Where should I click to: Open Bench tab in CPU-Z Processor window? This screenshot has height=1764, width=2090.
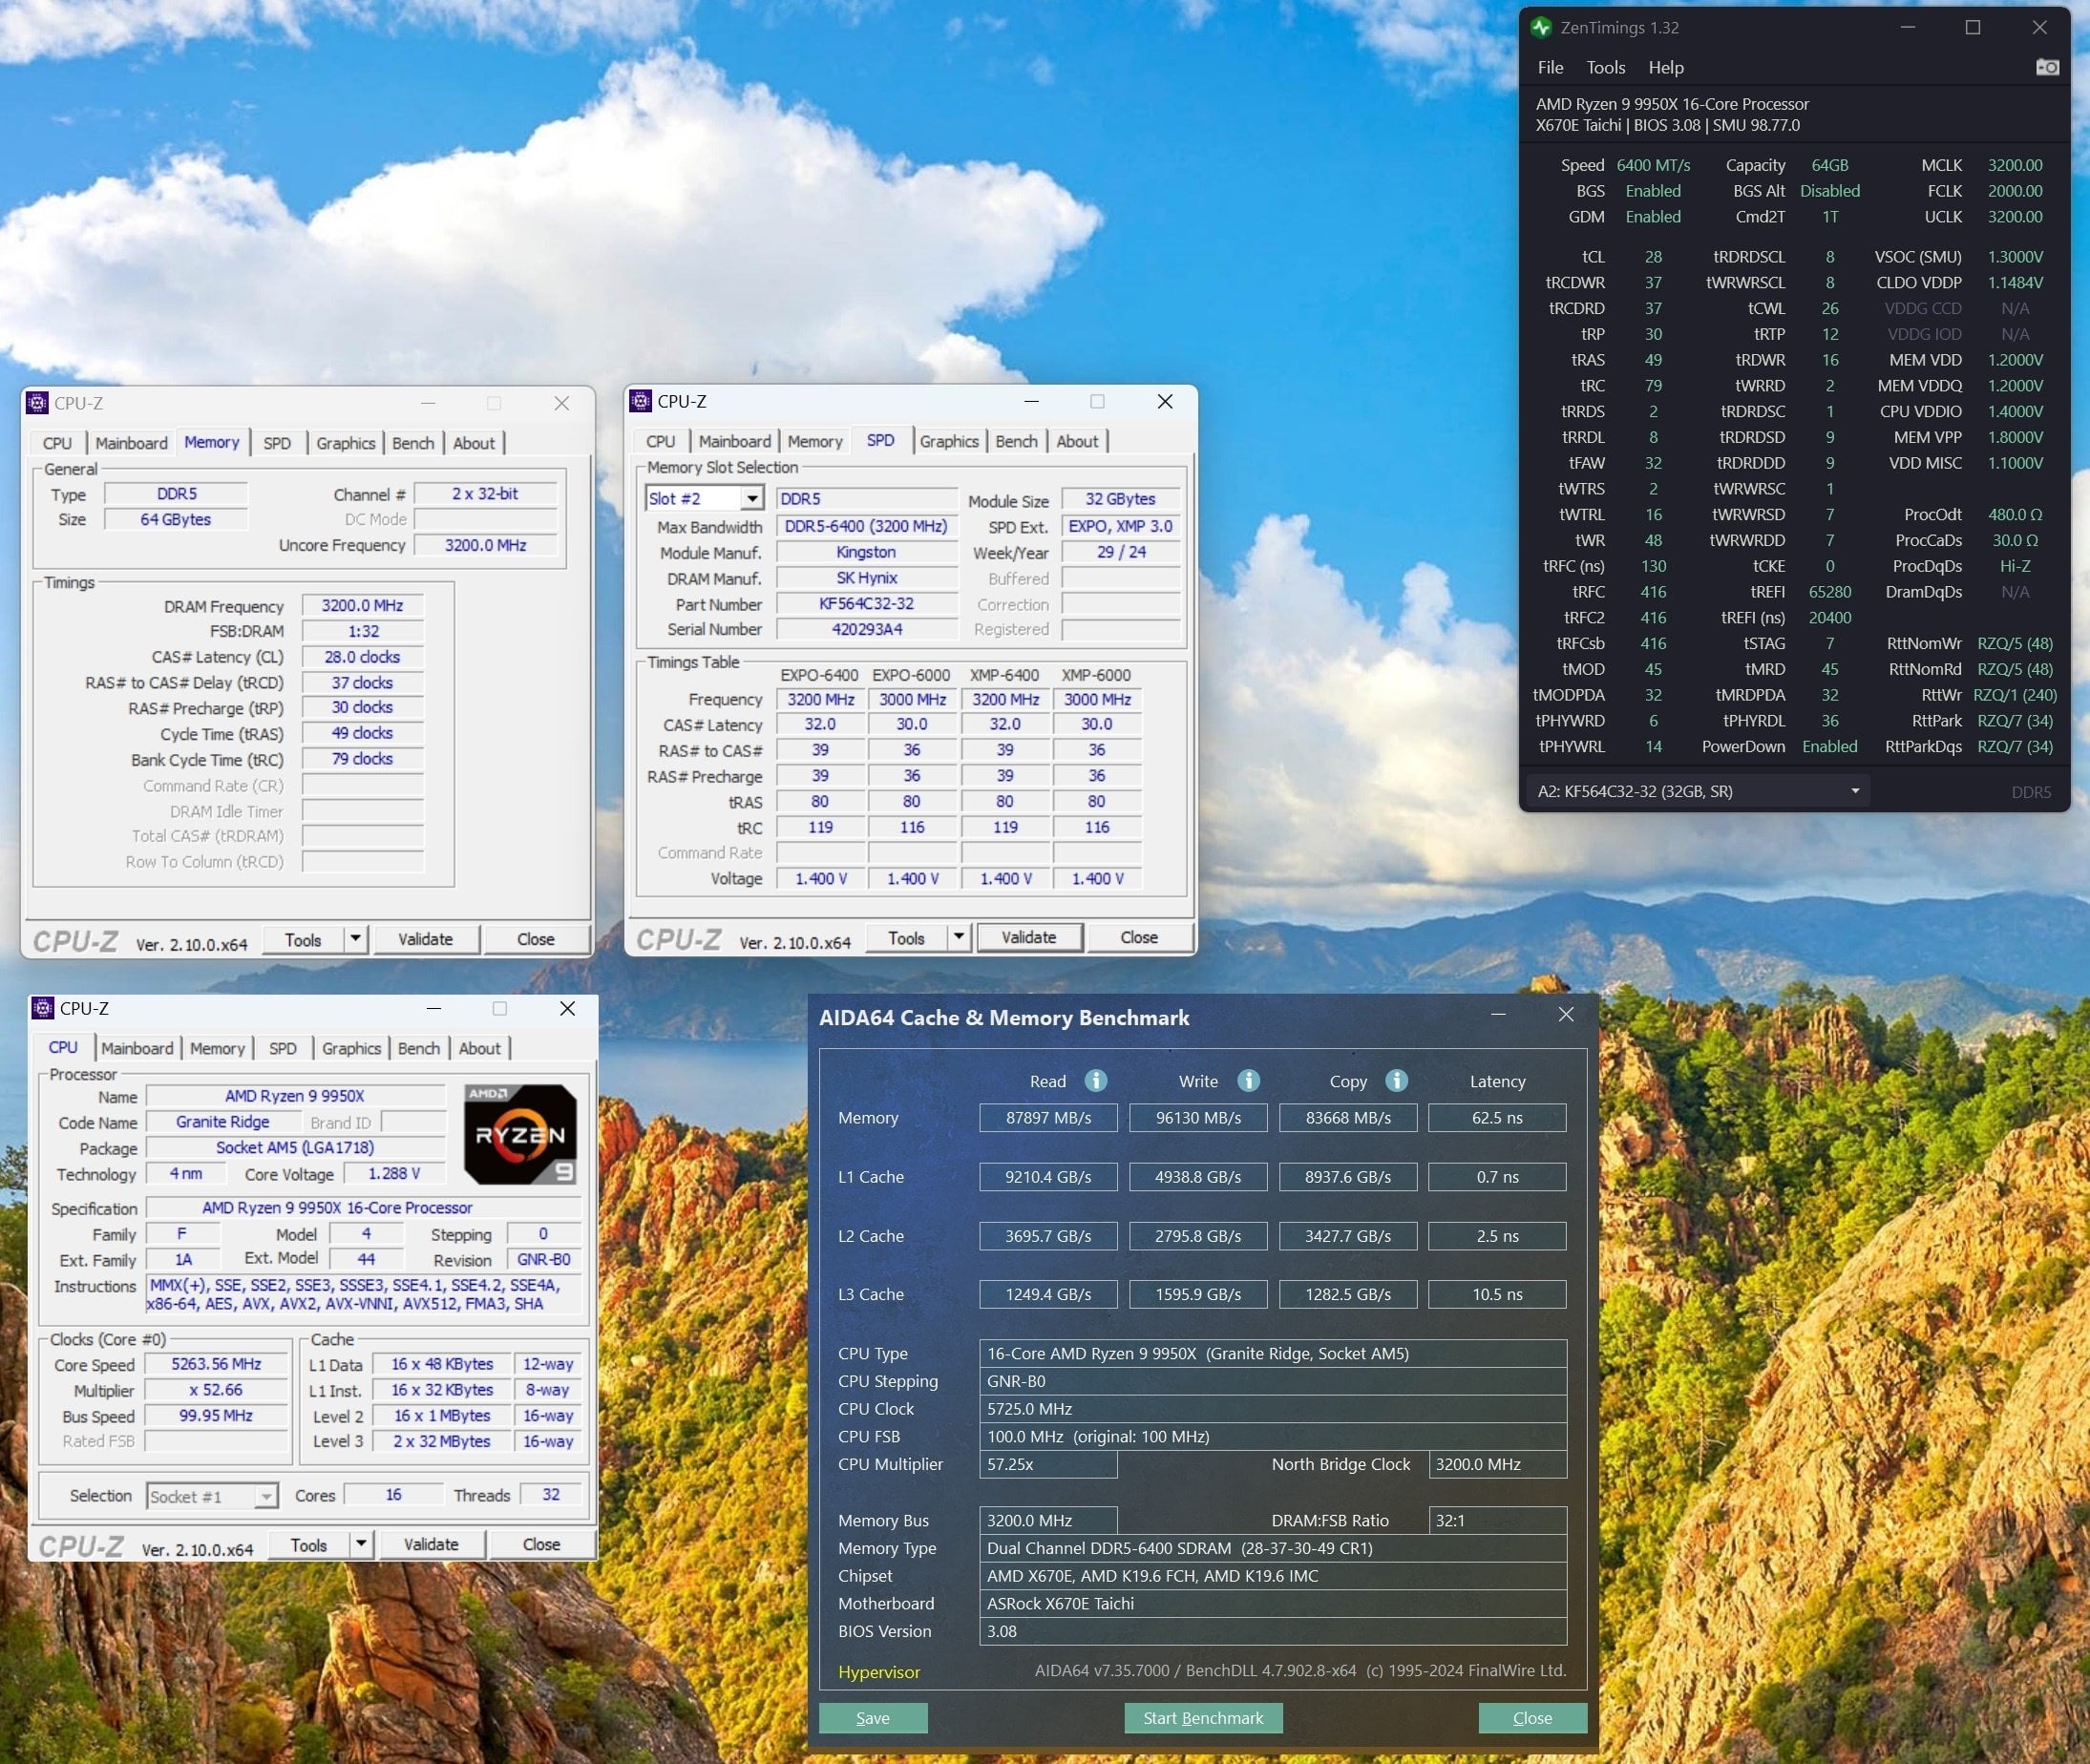pos(418,1048)
